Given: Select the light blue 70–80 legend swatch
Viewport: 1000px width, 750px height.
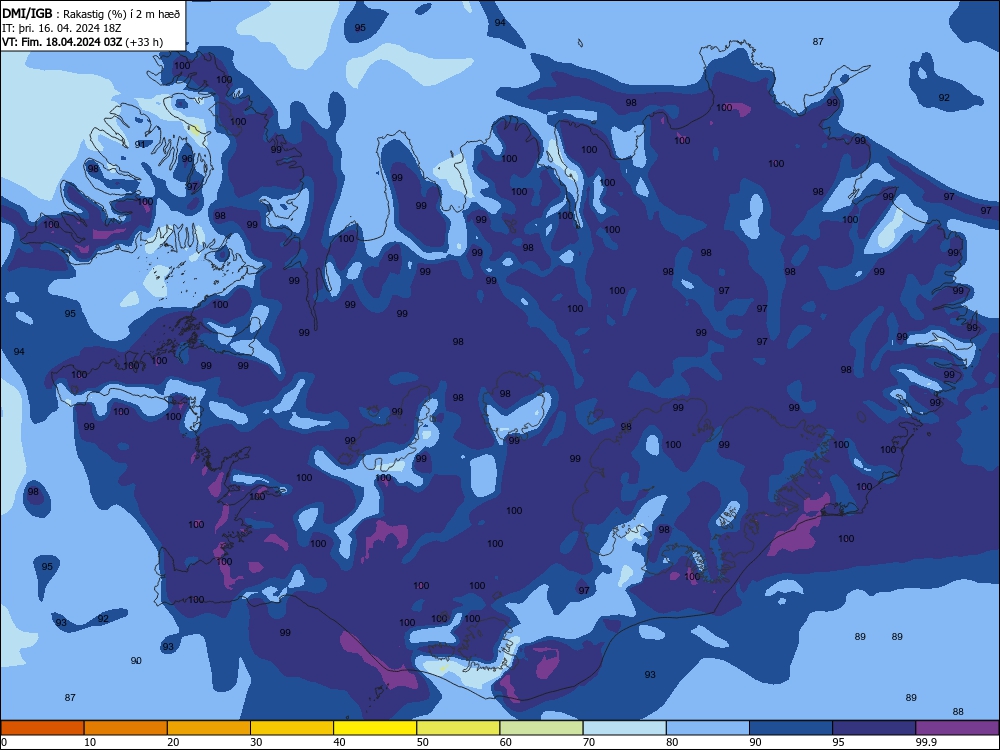Looking at the screenshot, I should pos(625,728).
